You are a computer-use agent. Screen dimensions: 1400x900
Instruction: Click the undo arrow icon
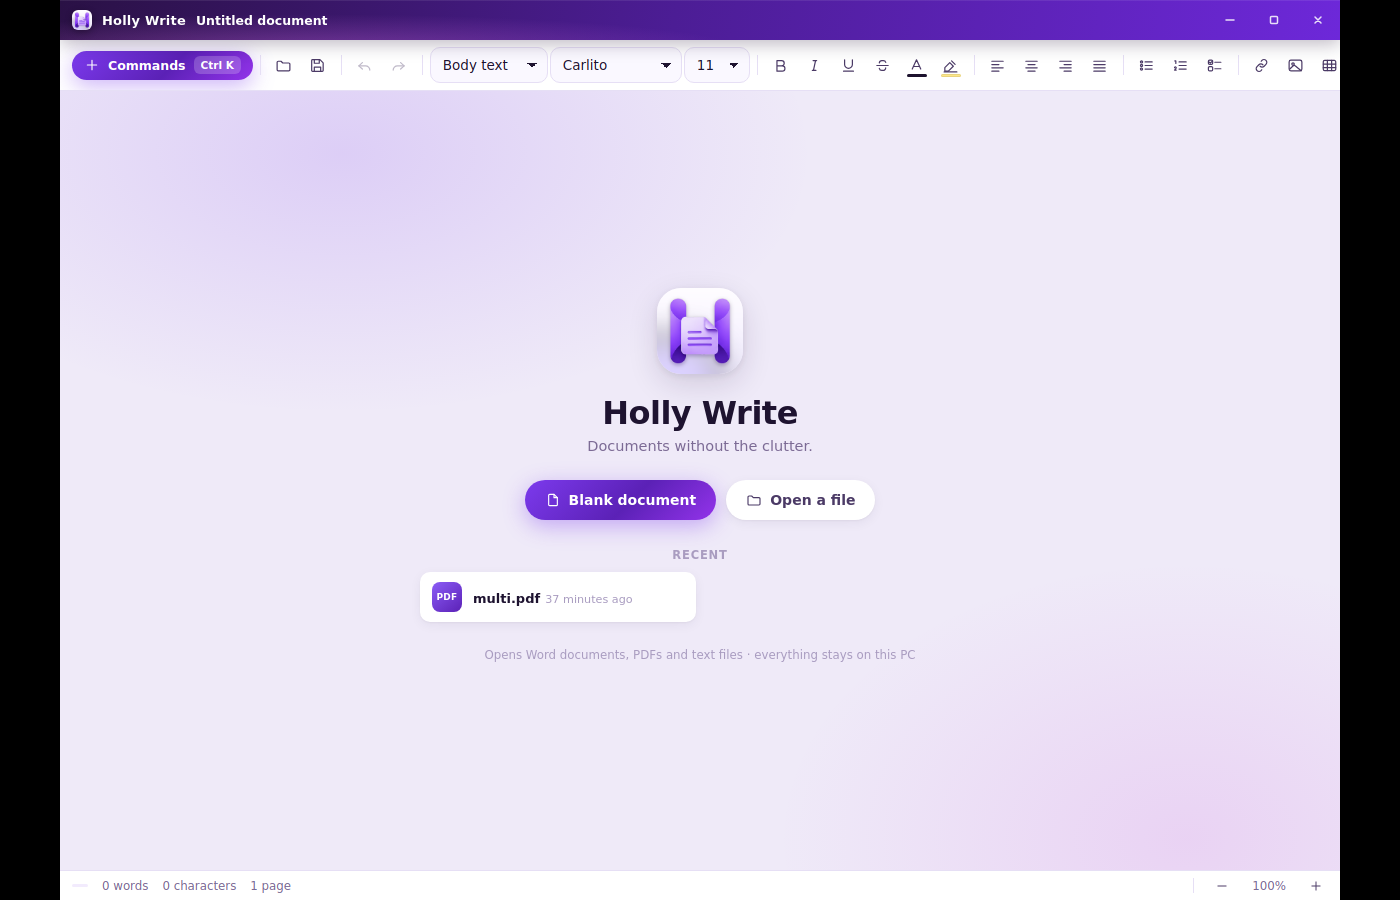coord(364,66)
